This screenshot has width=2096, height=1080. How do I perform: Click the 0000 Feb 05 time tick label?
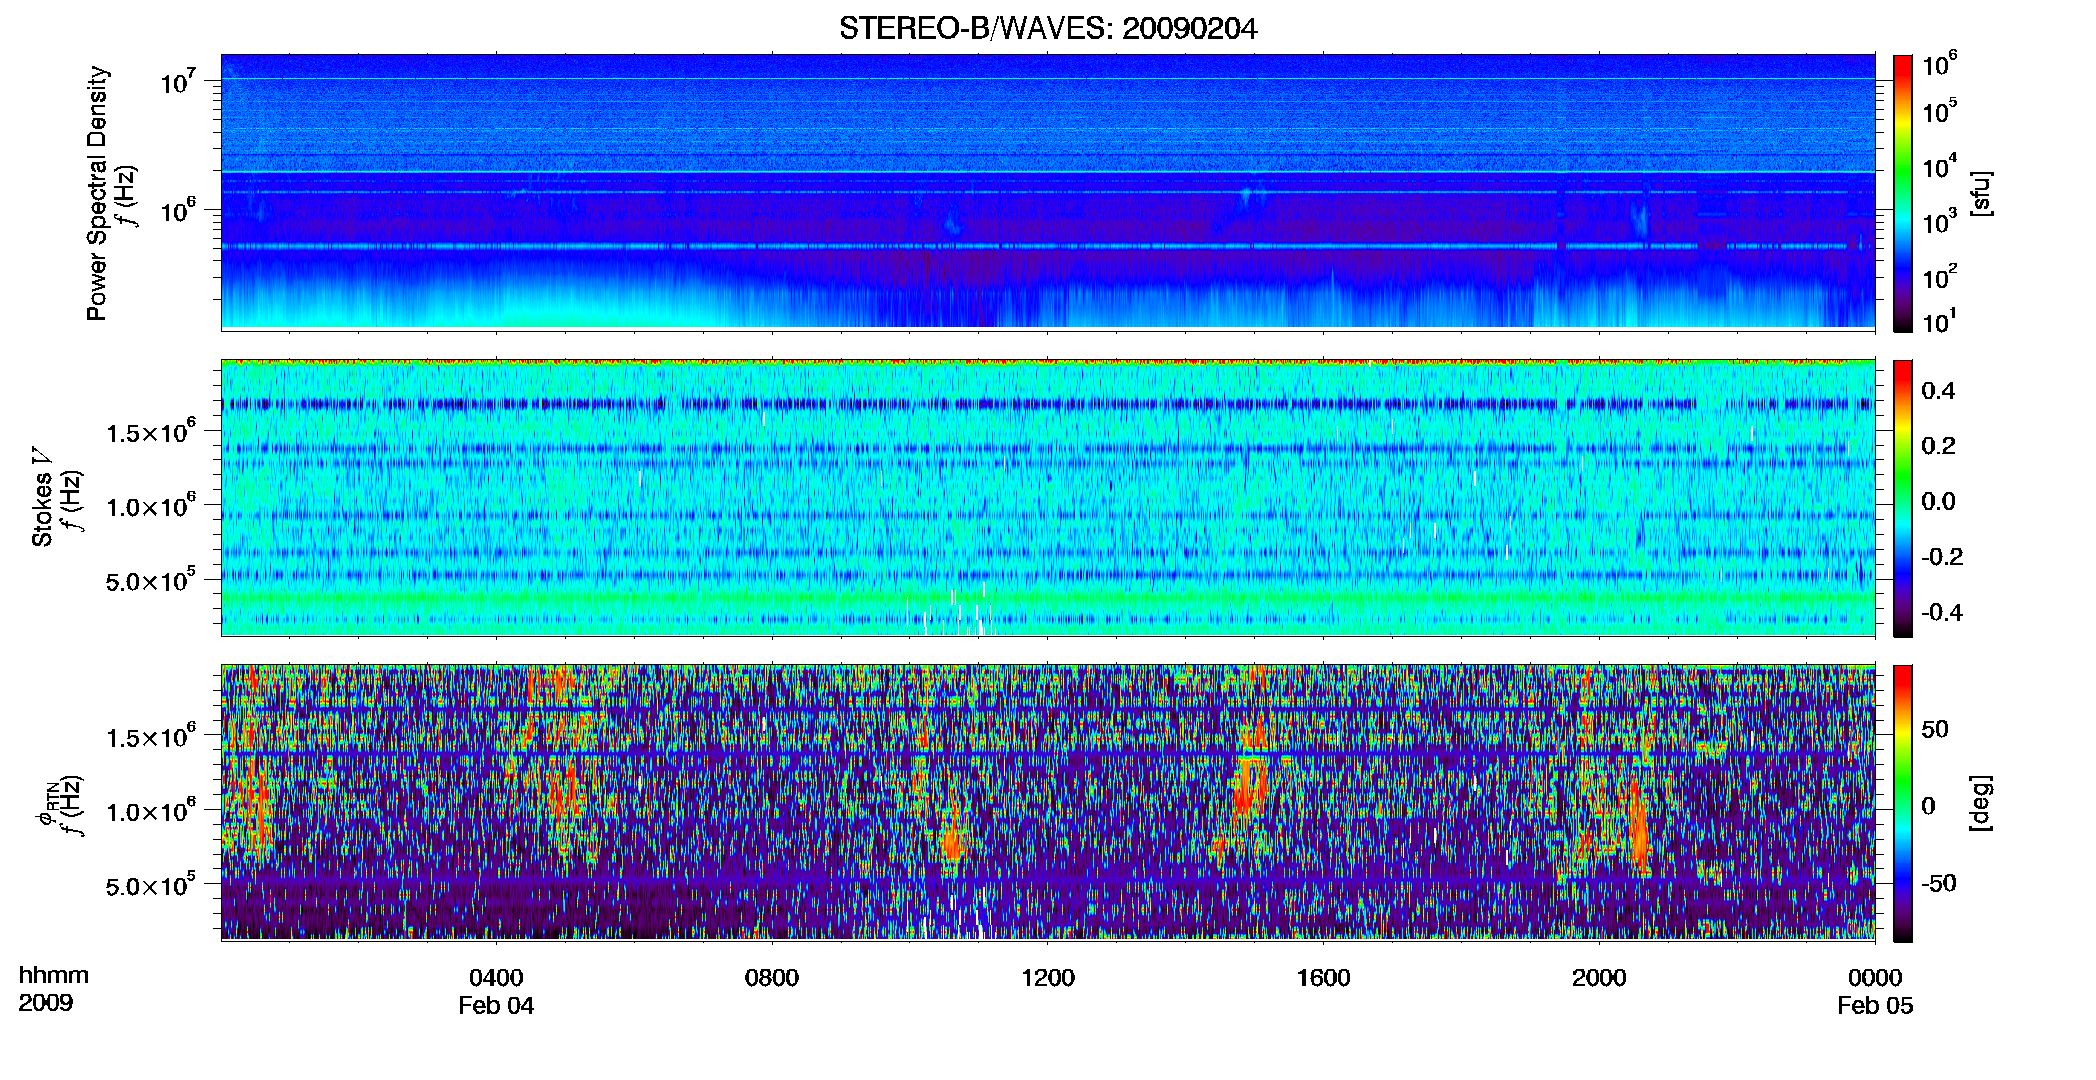point(1875,991)
